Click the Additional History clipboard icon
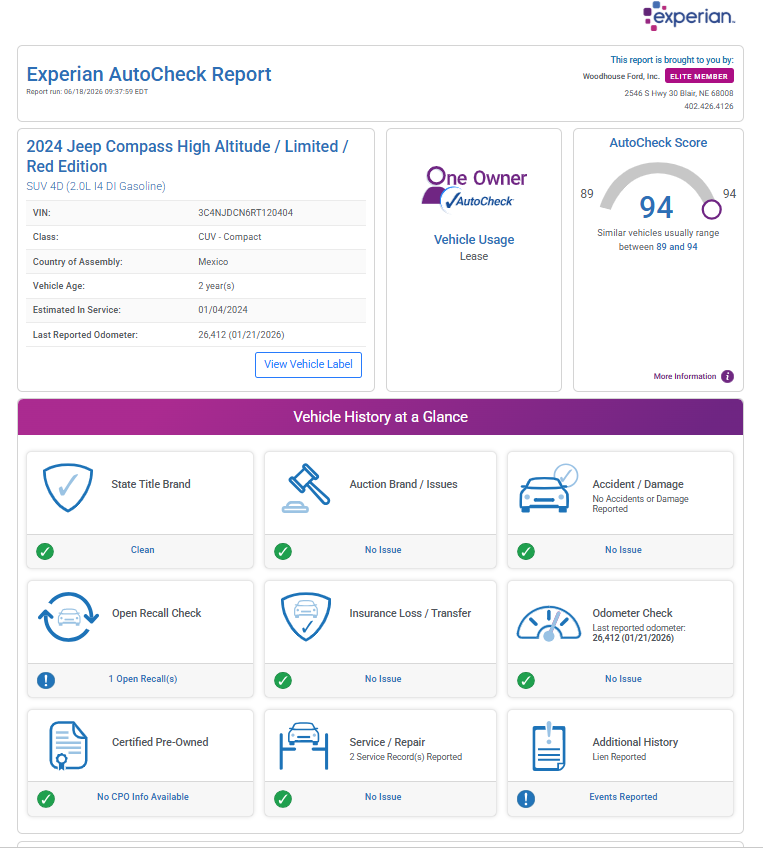Viewport: 763px width, 848px height. 549,746
